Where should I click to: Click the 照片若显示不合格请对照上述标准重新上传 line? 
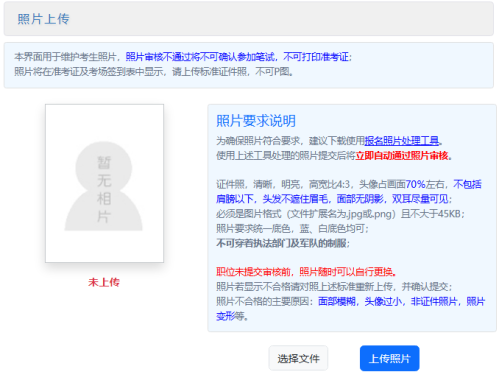[x=334, y=287]
